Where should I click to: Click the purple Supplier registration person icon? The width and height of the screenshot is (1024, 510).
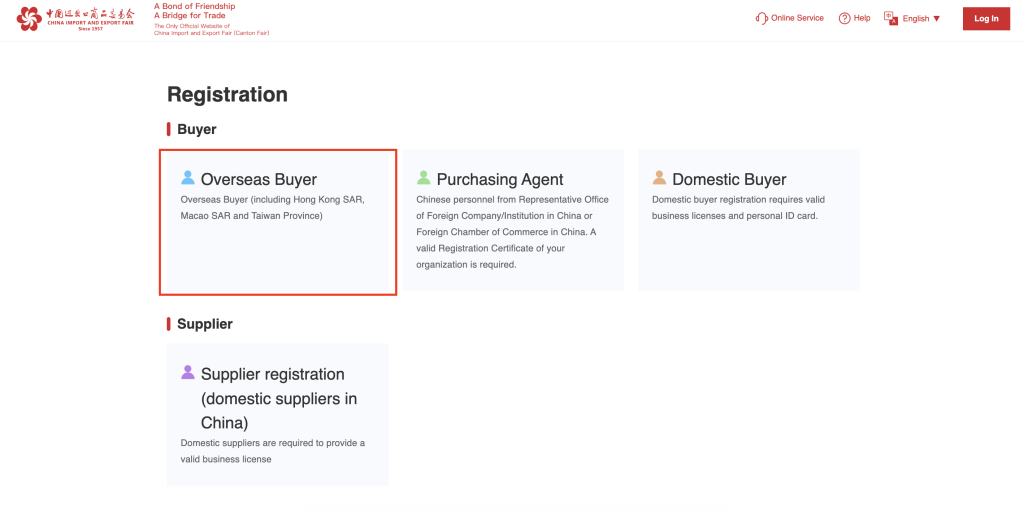tap(188, 372)
